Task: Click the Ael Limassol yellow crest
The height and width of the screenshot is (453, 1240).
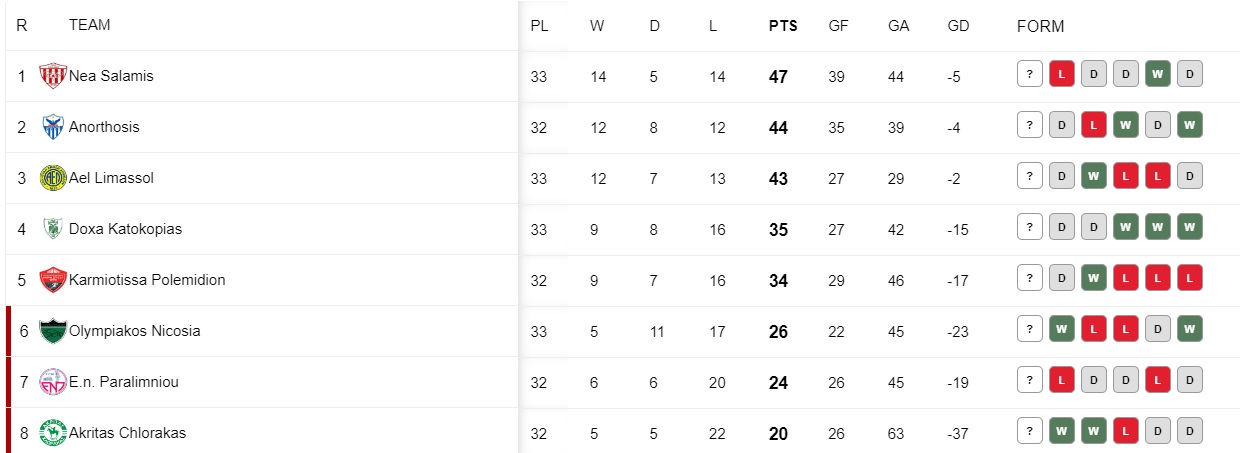Action: point(52,178)
